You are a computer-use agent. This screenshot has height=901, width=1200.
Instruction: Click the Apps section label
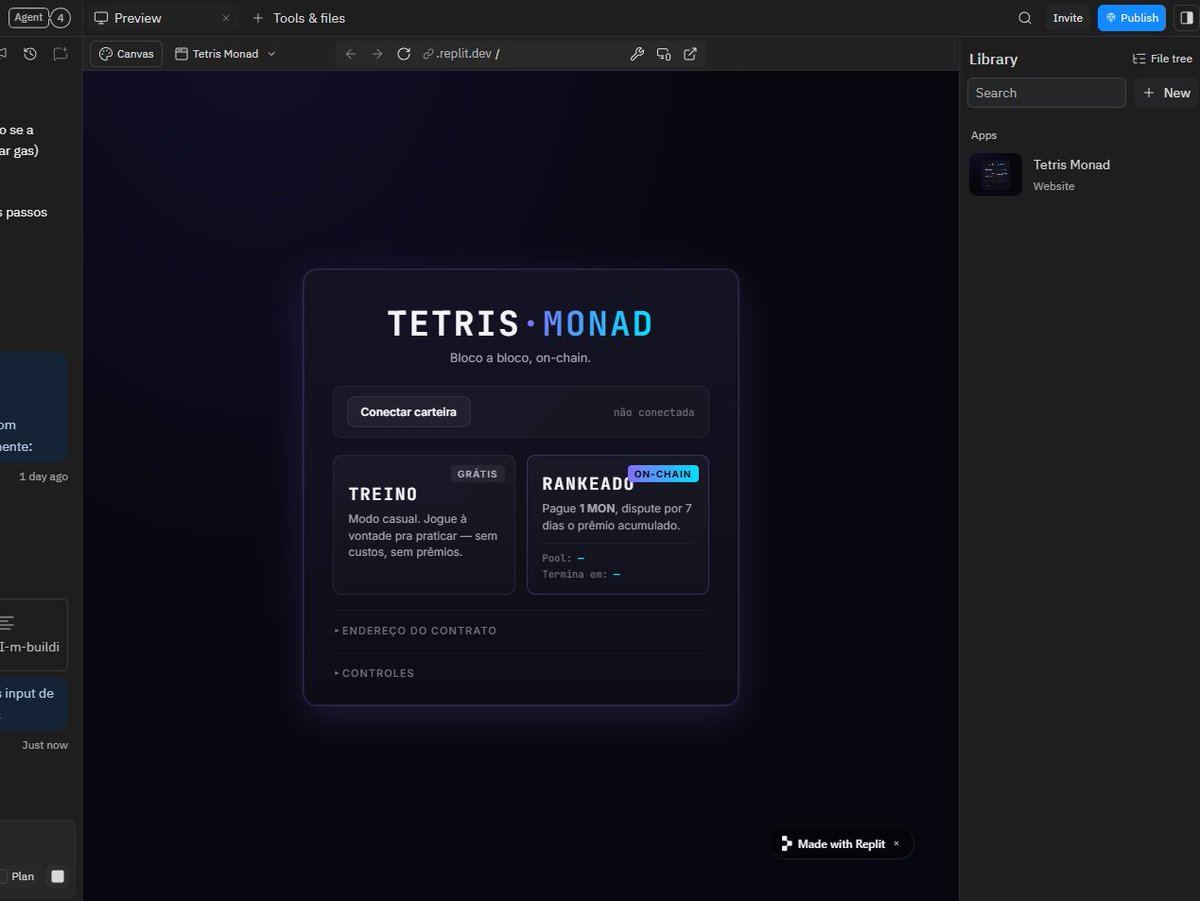pos(984,135)
